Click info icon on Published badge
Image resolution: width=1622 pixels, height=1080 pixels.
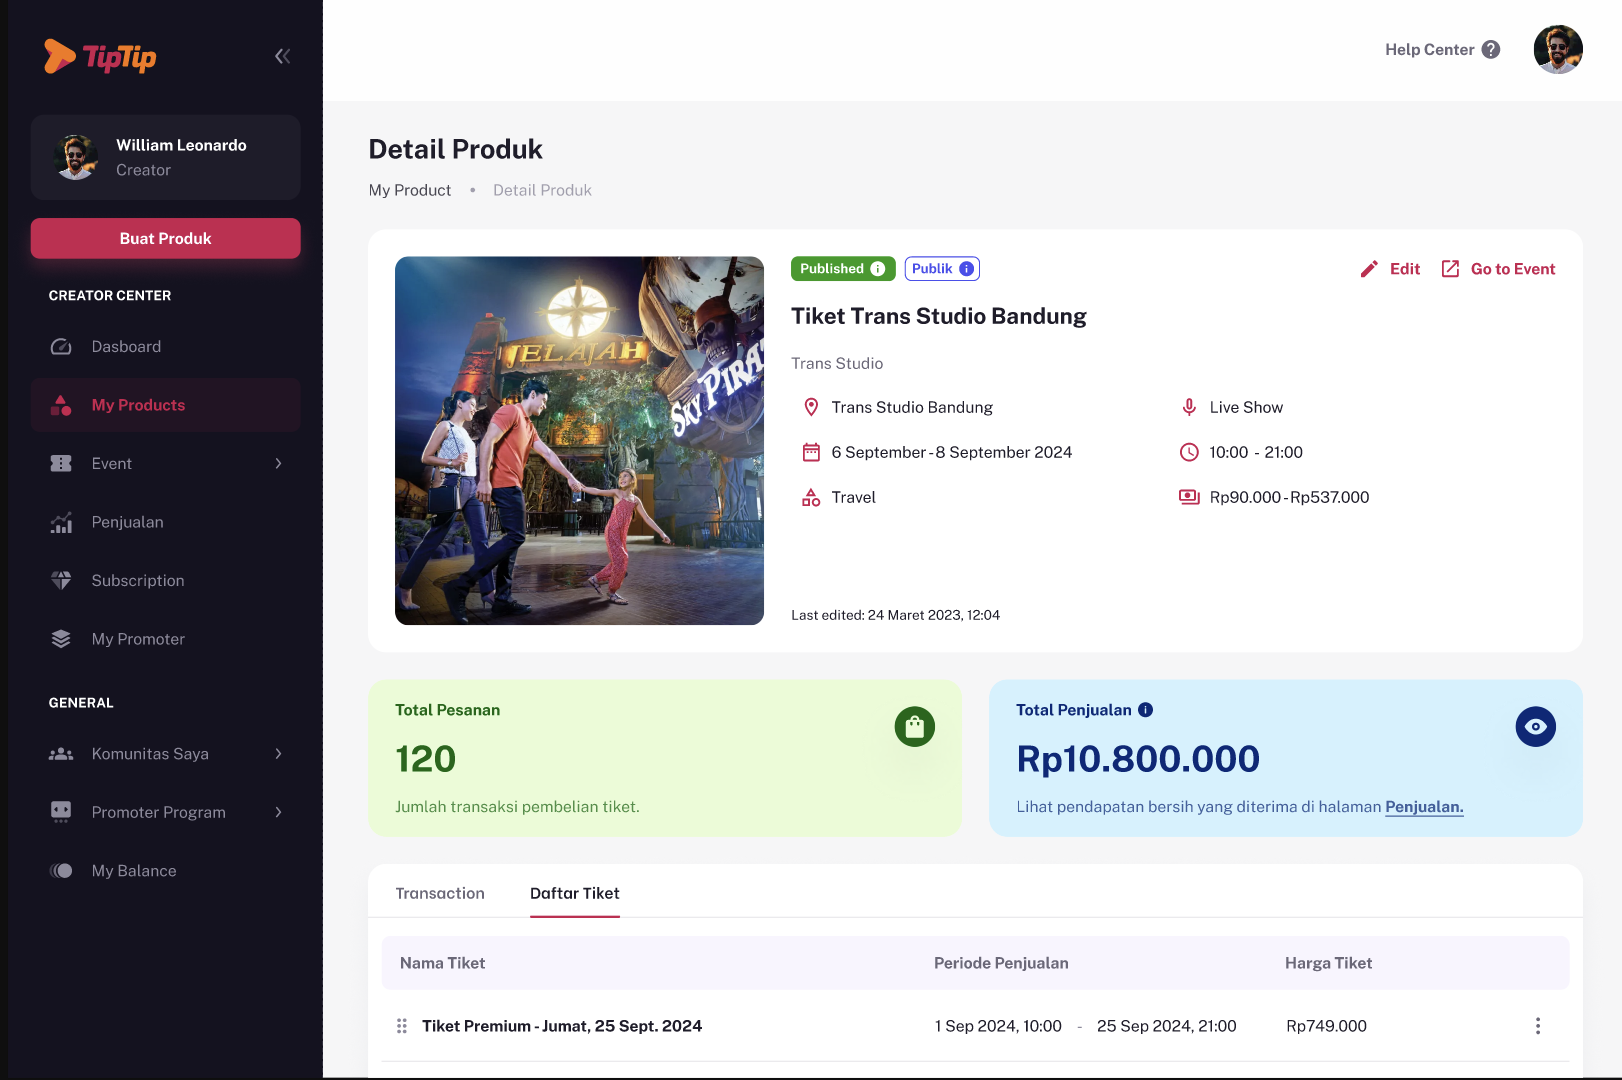tap(877, 269)
